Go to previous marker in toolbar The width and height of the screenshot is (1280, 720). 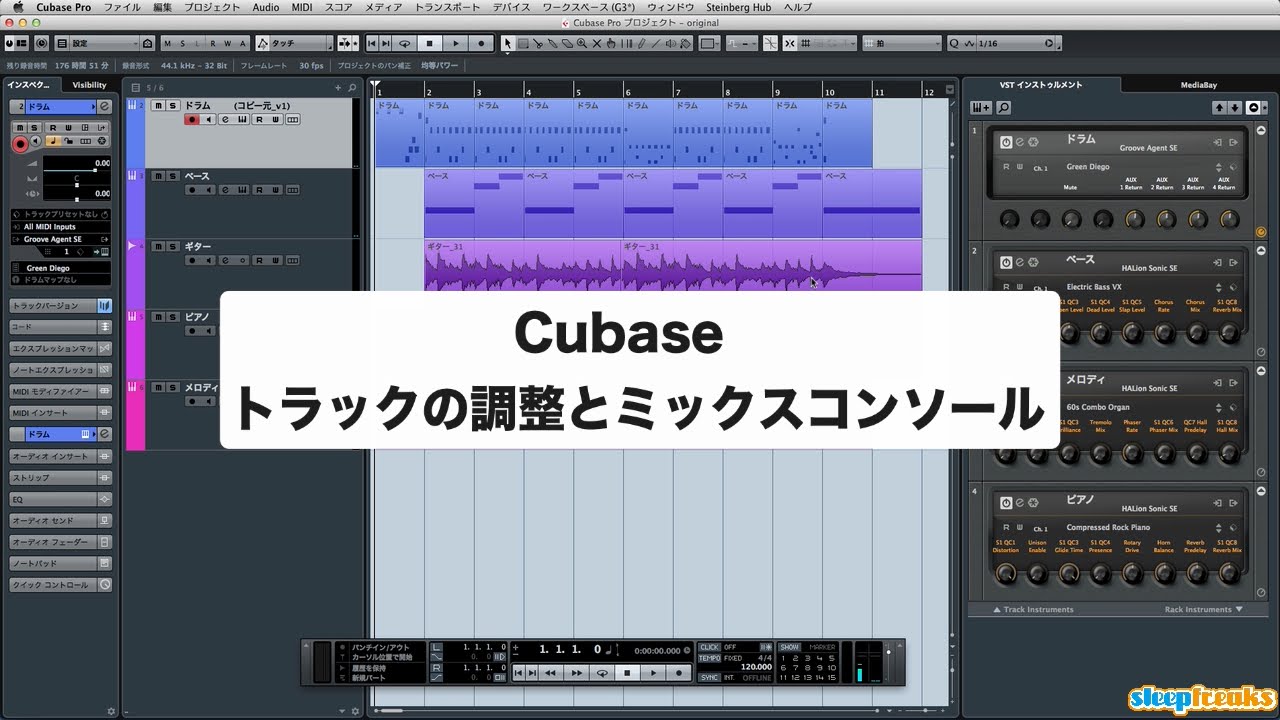coord(372,43)
